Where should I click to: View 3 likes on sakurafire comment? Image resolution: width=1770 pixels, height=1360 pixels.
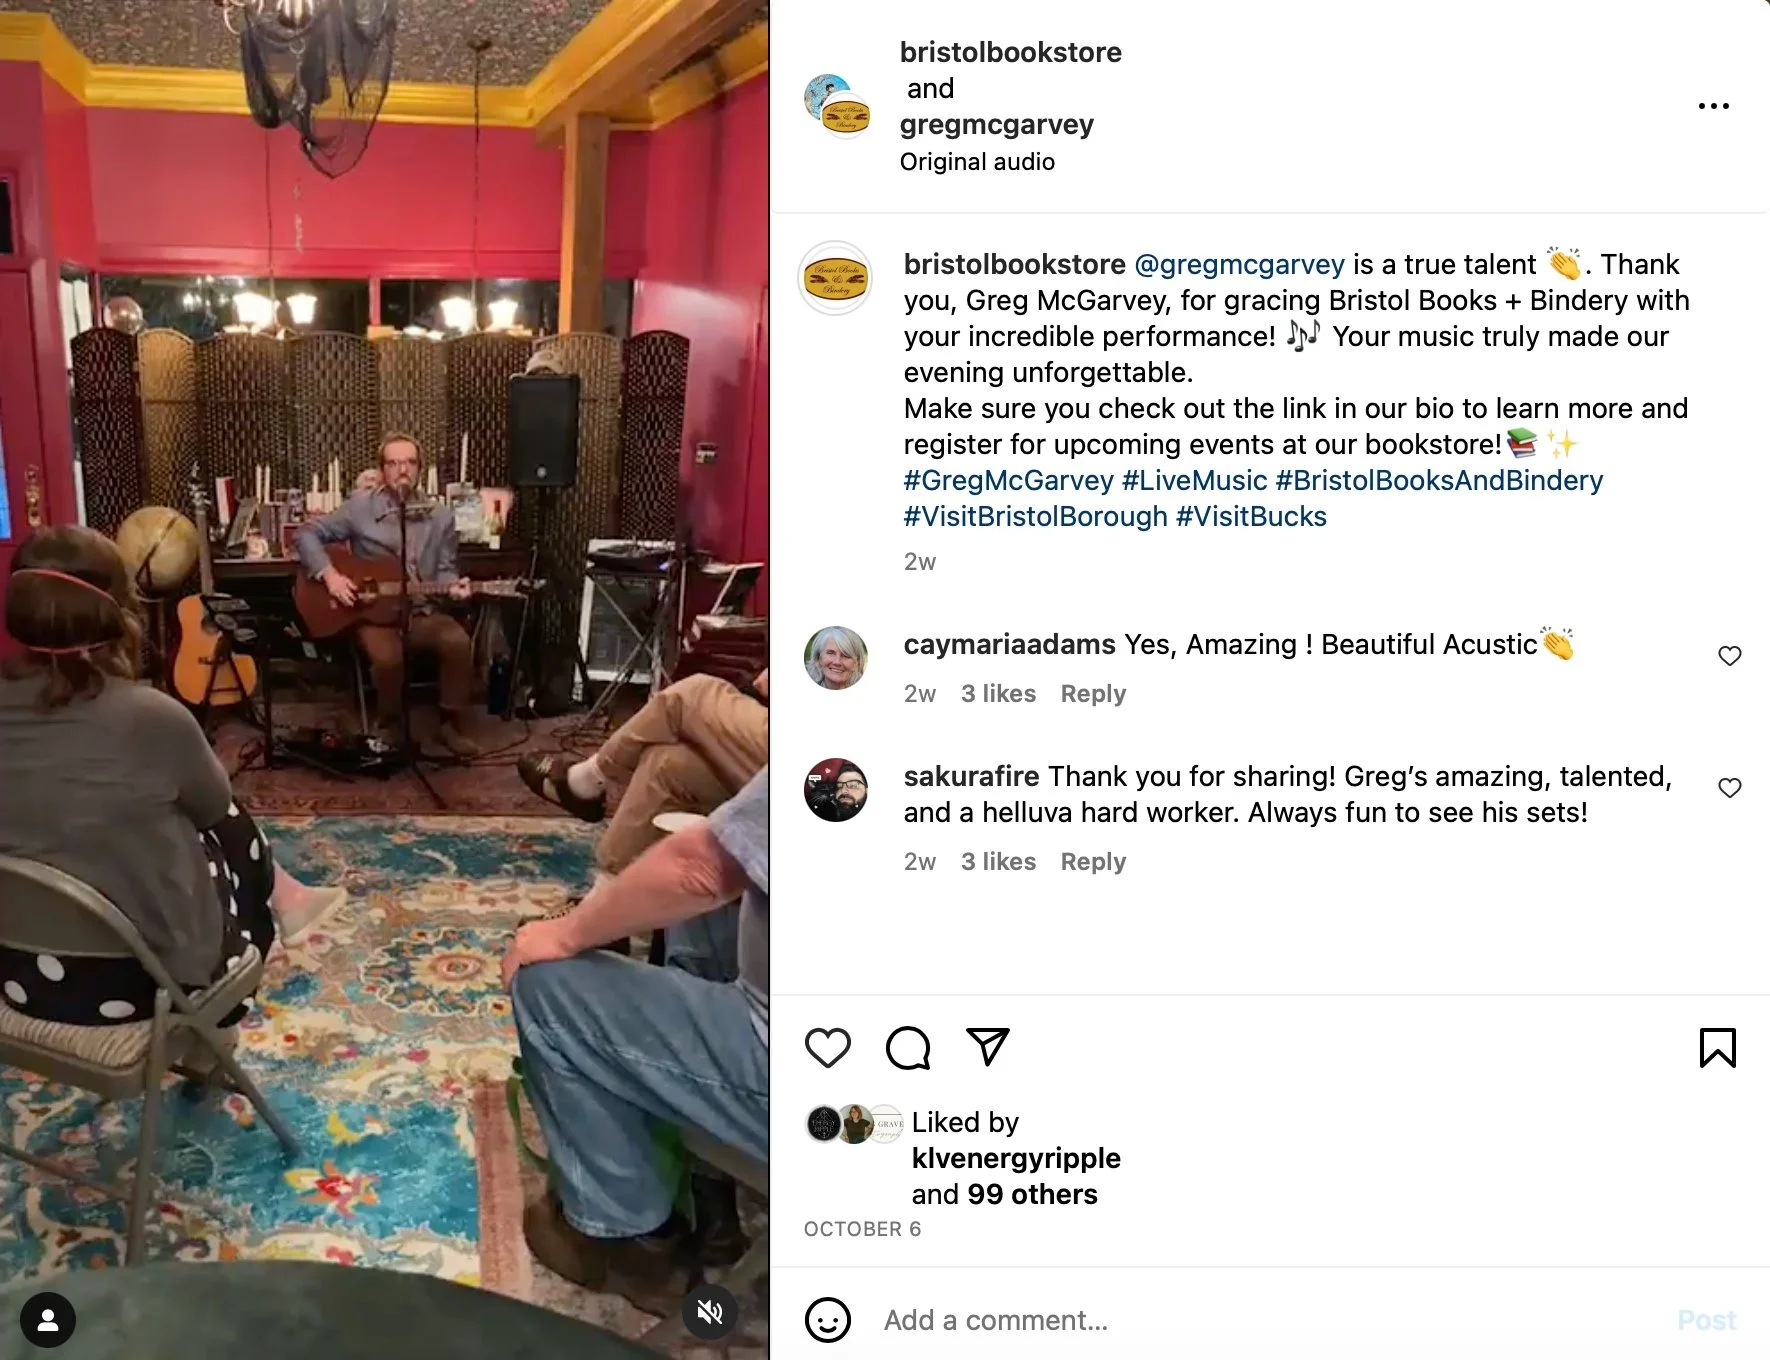(x=998, y=862)
